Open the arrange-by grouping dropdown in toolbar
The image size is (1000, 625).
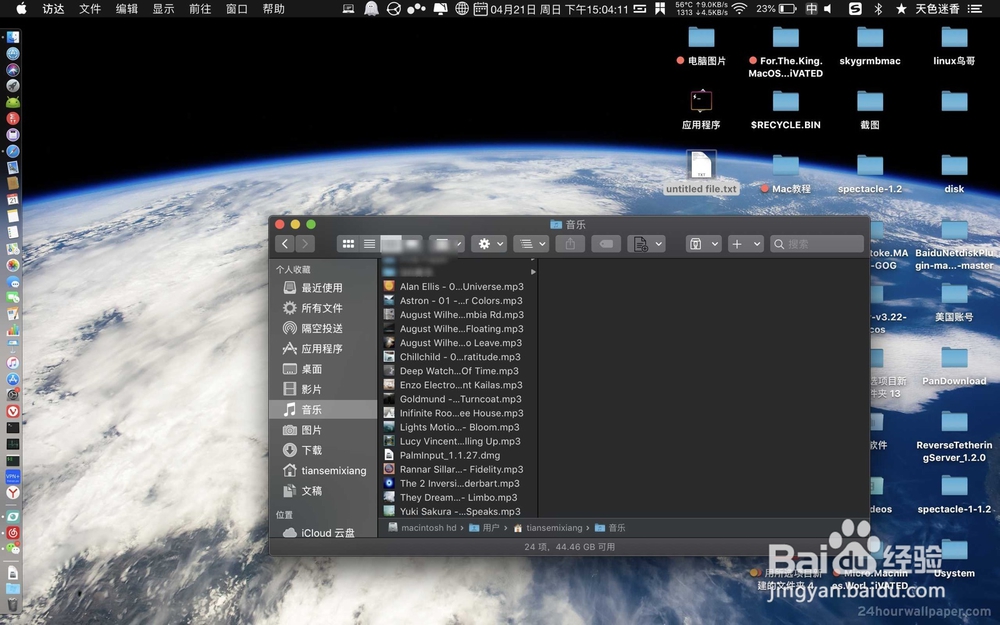pyautogui.click(x=531, y=244)
